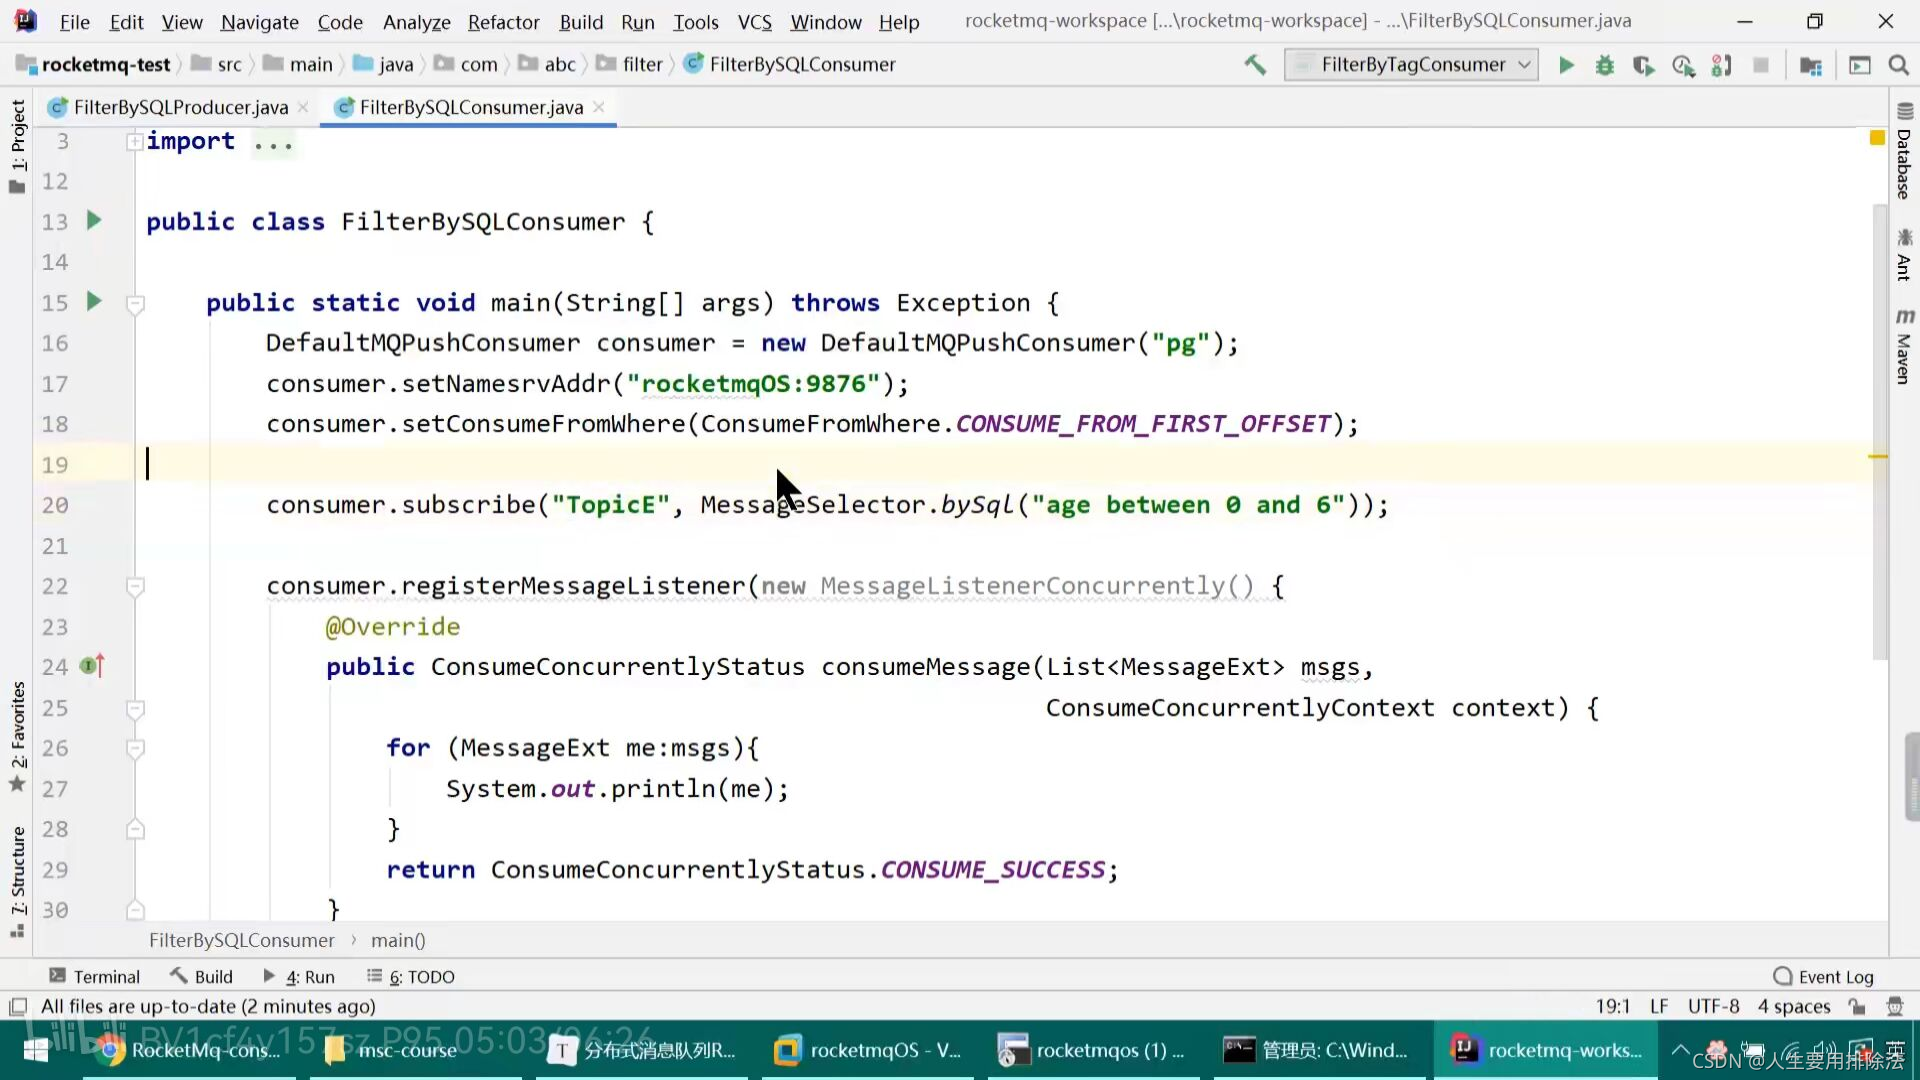
Task: Open the File menu
Action: [74, 22]
